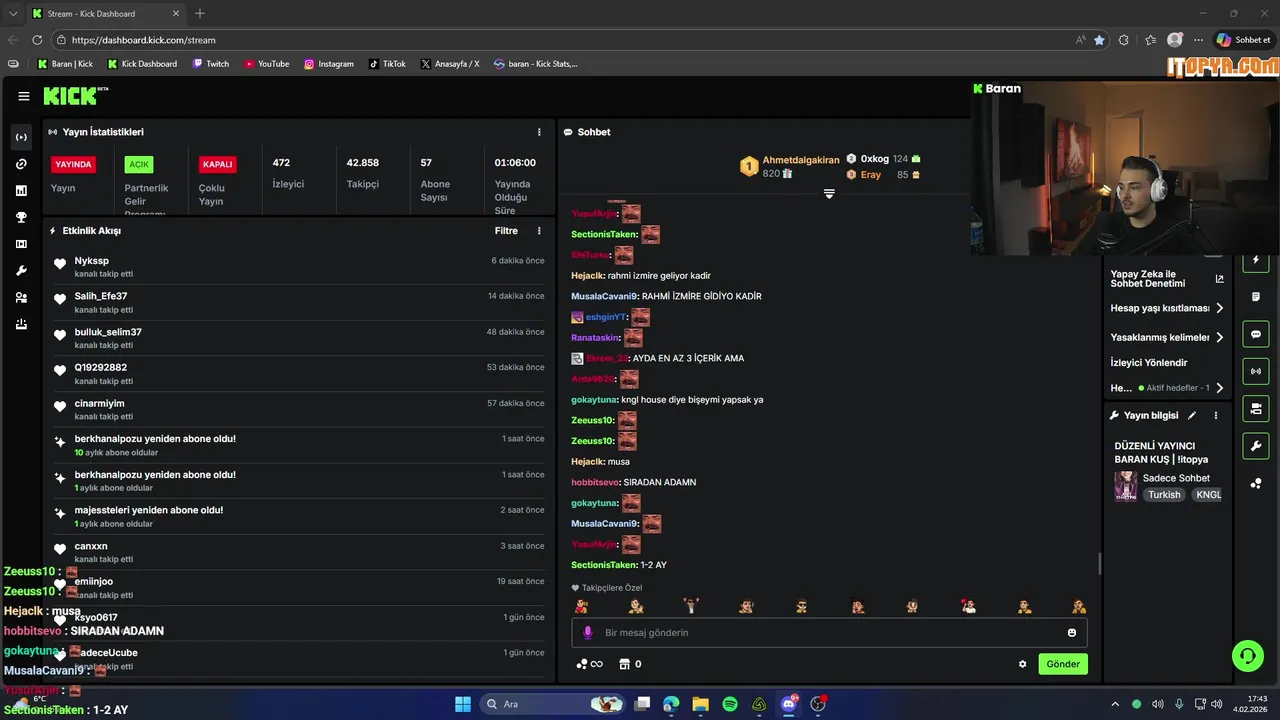Toggle the document widget in right rail
This screenshot has width=1280, height=720.
pos(1256,297)
